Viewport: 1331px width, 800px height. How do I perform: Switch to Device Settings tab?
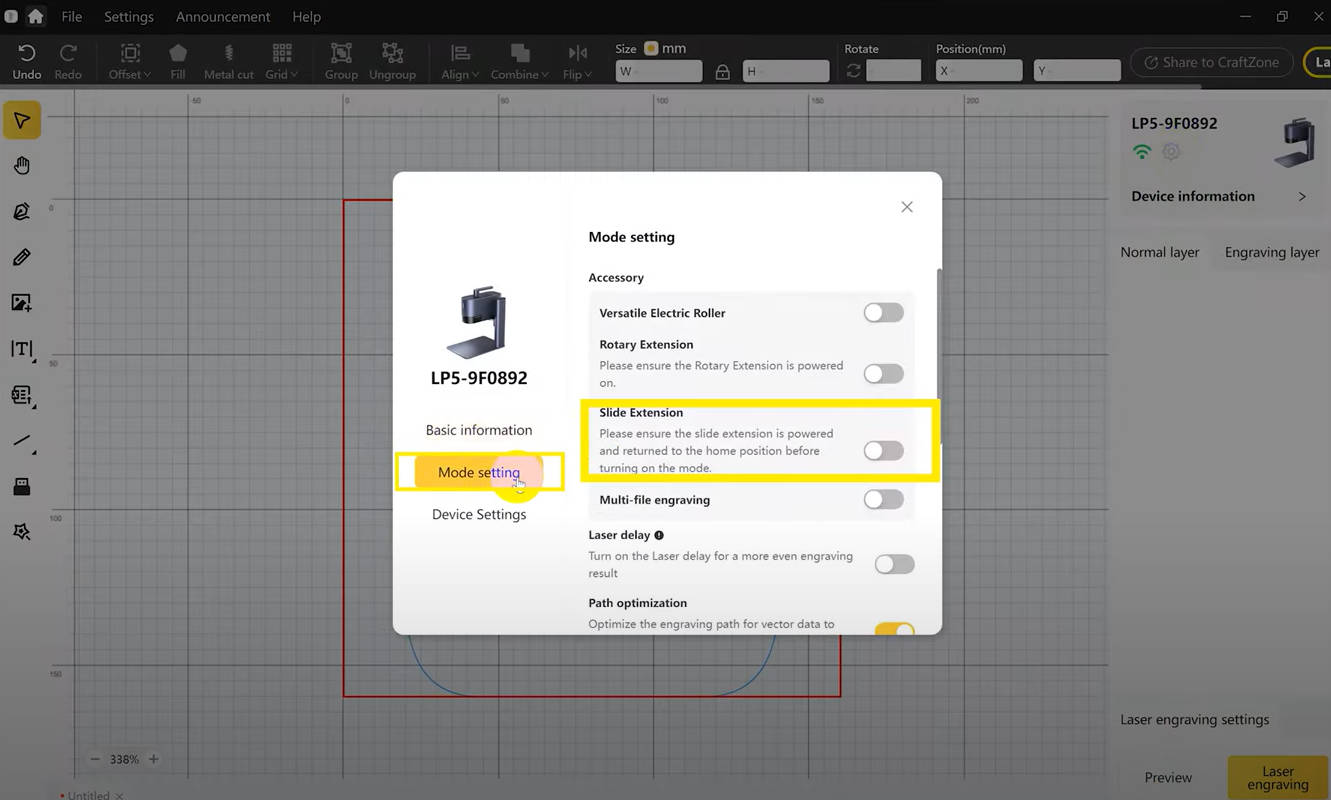pos(479,514)
